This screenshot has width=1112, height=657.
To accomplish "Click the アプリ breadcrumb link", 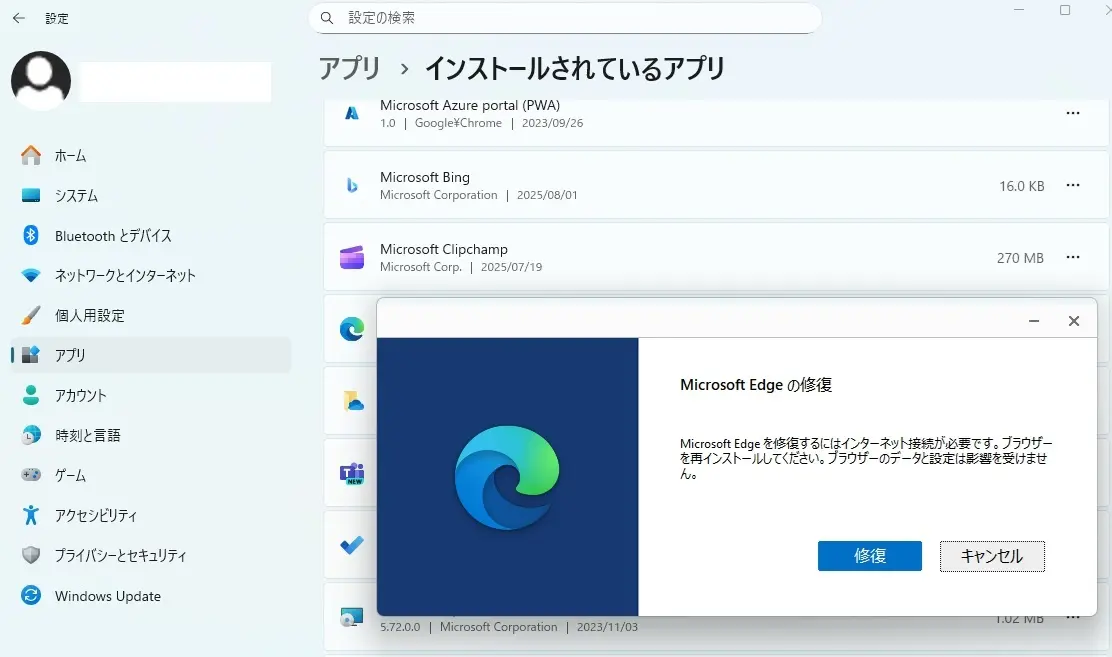I will 350,69.
